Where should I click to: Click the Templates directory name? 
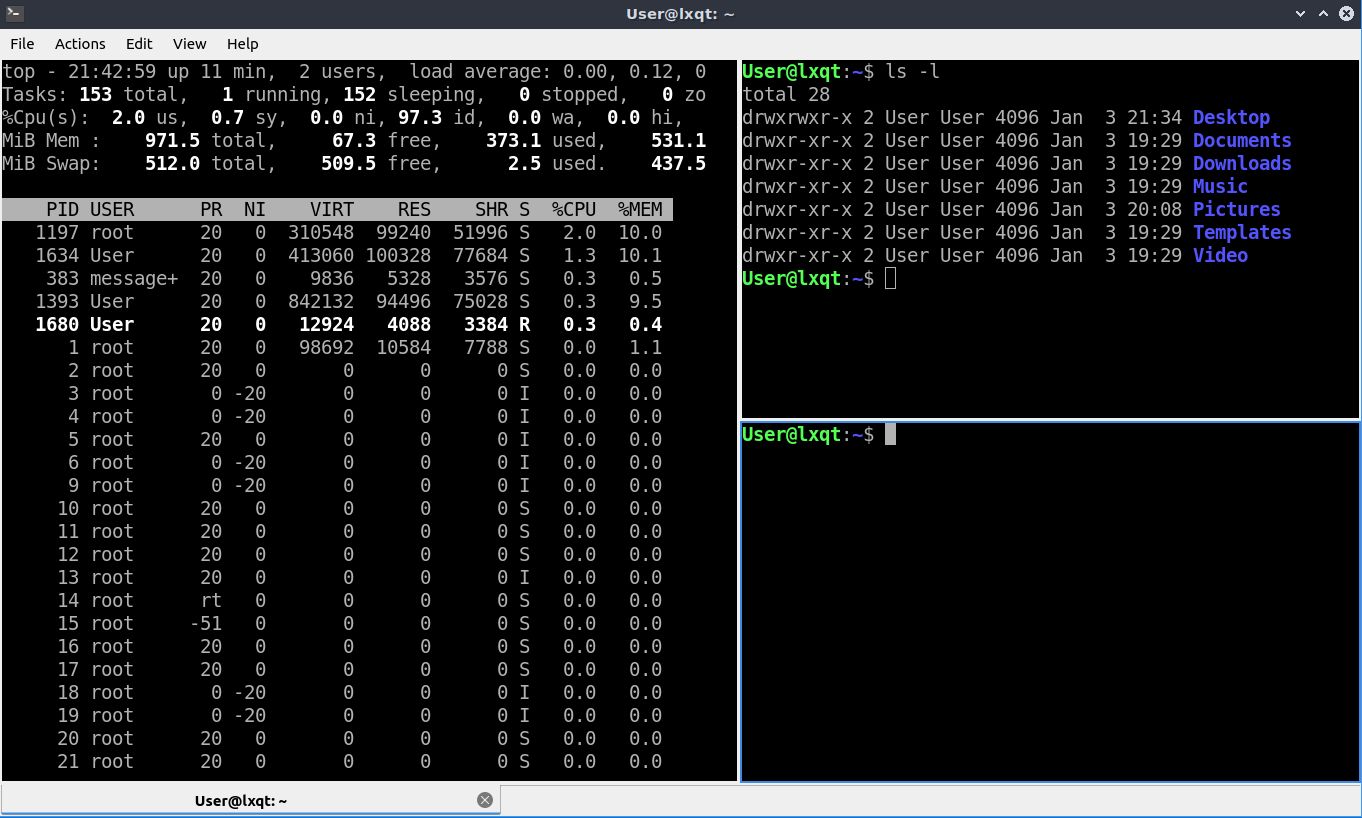pyautogui.click(x=1242, y=232)
